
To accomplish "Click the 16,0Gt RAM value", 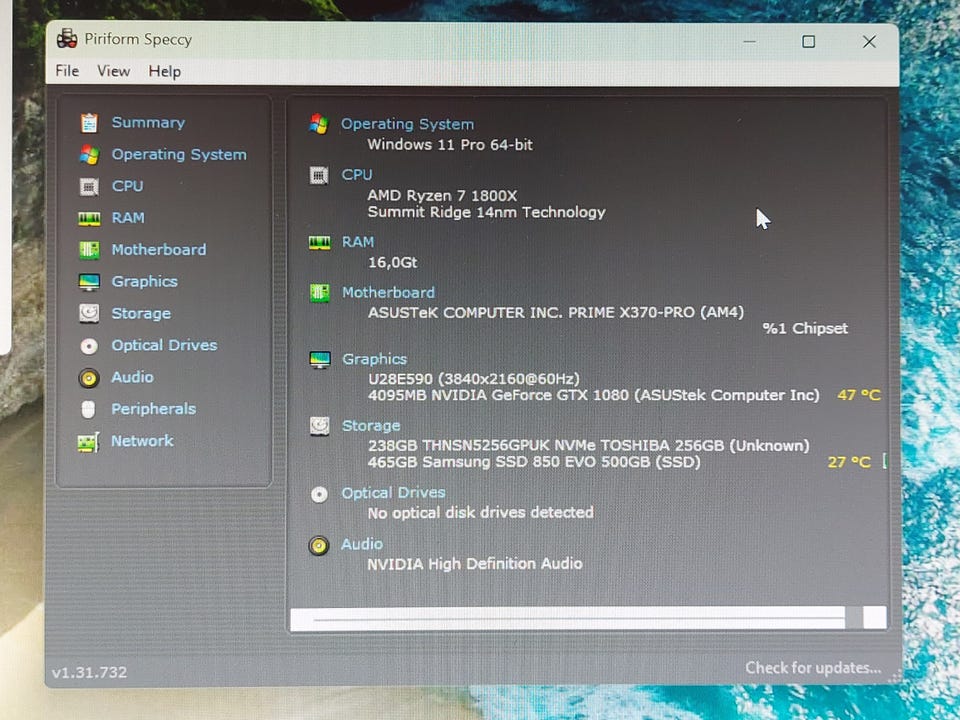I will 392,263.
